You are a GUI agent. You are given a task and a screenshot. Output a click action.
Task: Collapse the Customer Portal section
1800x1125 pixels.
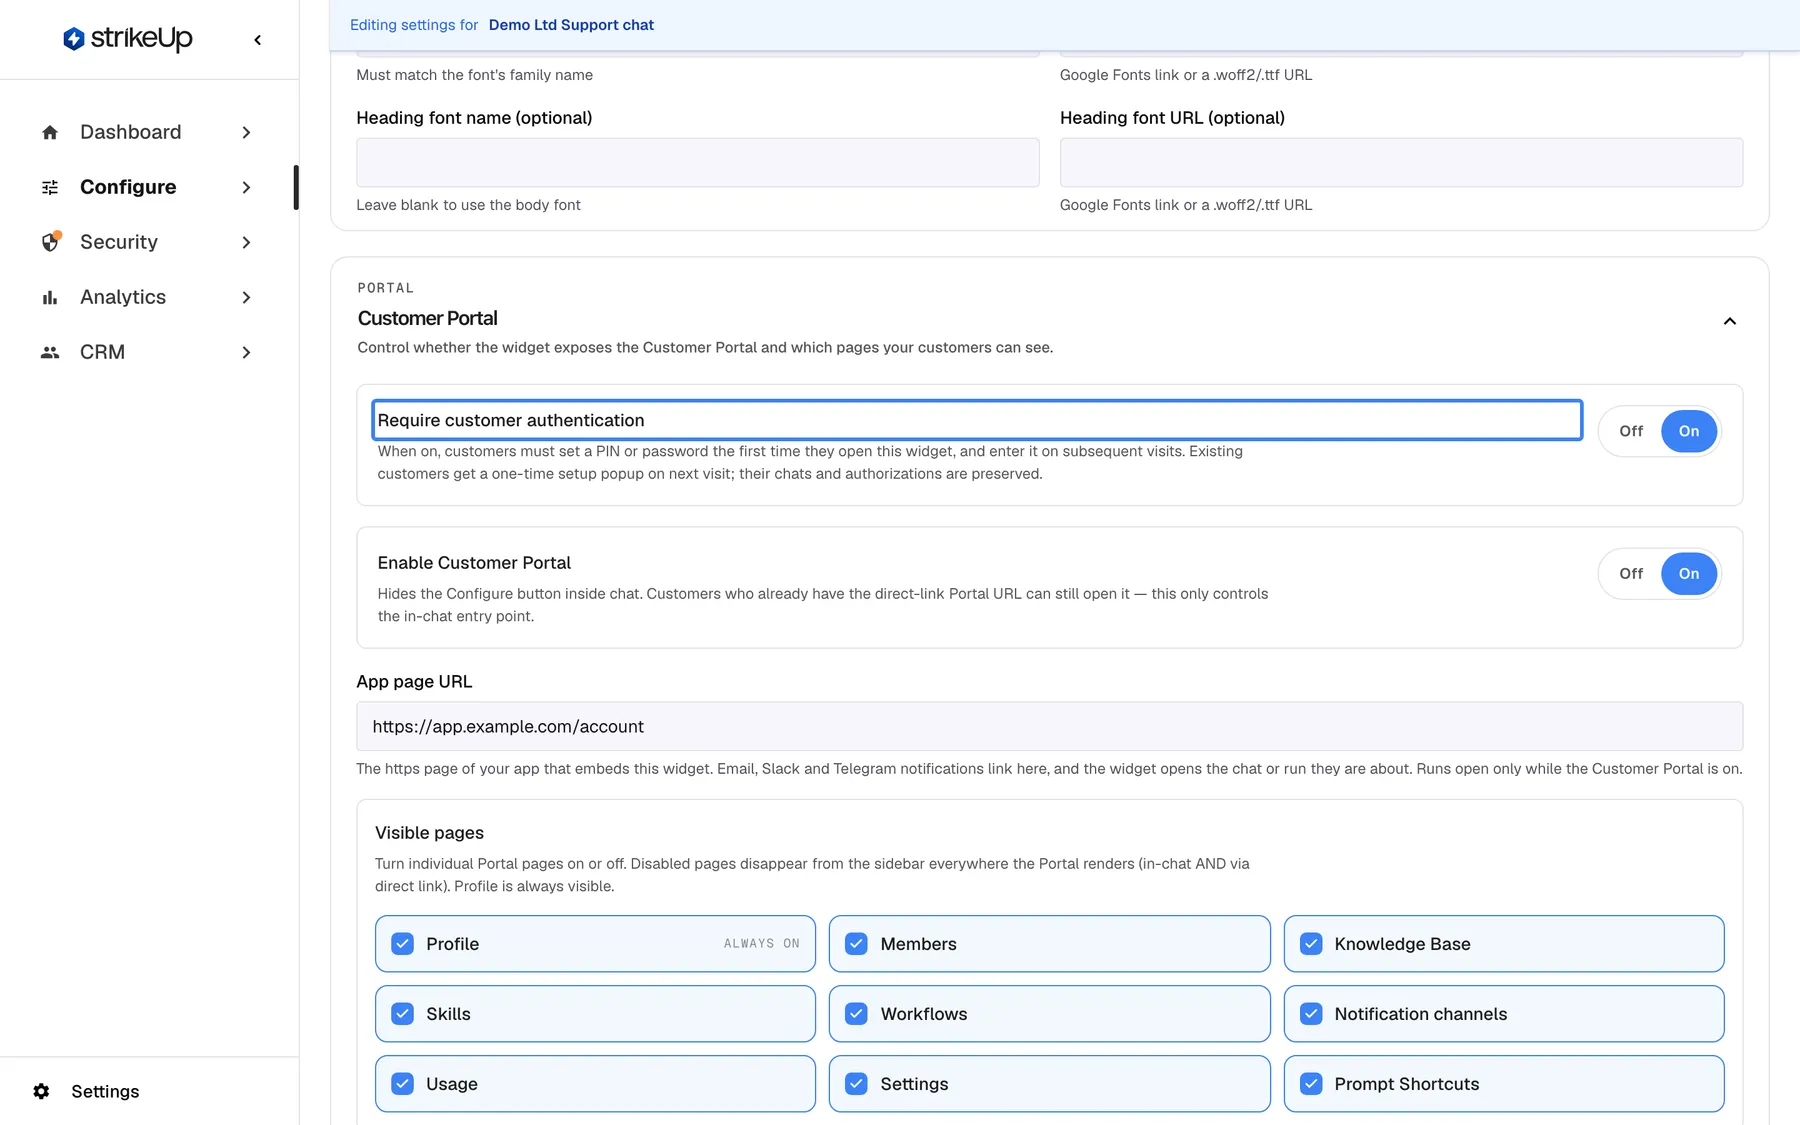point(1729,321)
